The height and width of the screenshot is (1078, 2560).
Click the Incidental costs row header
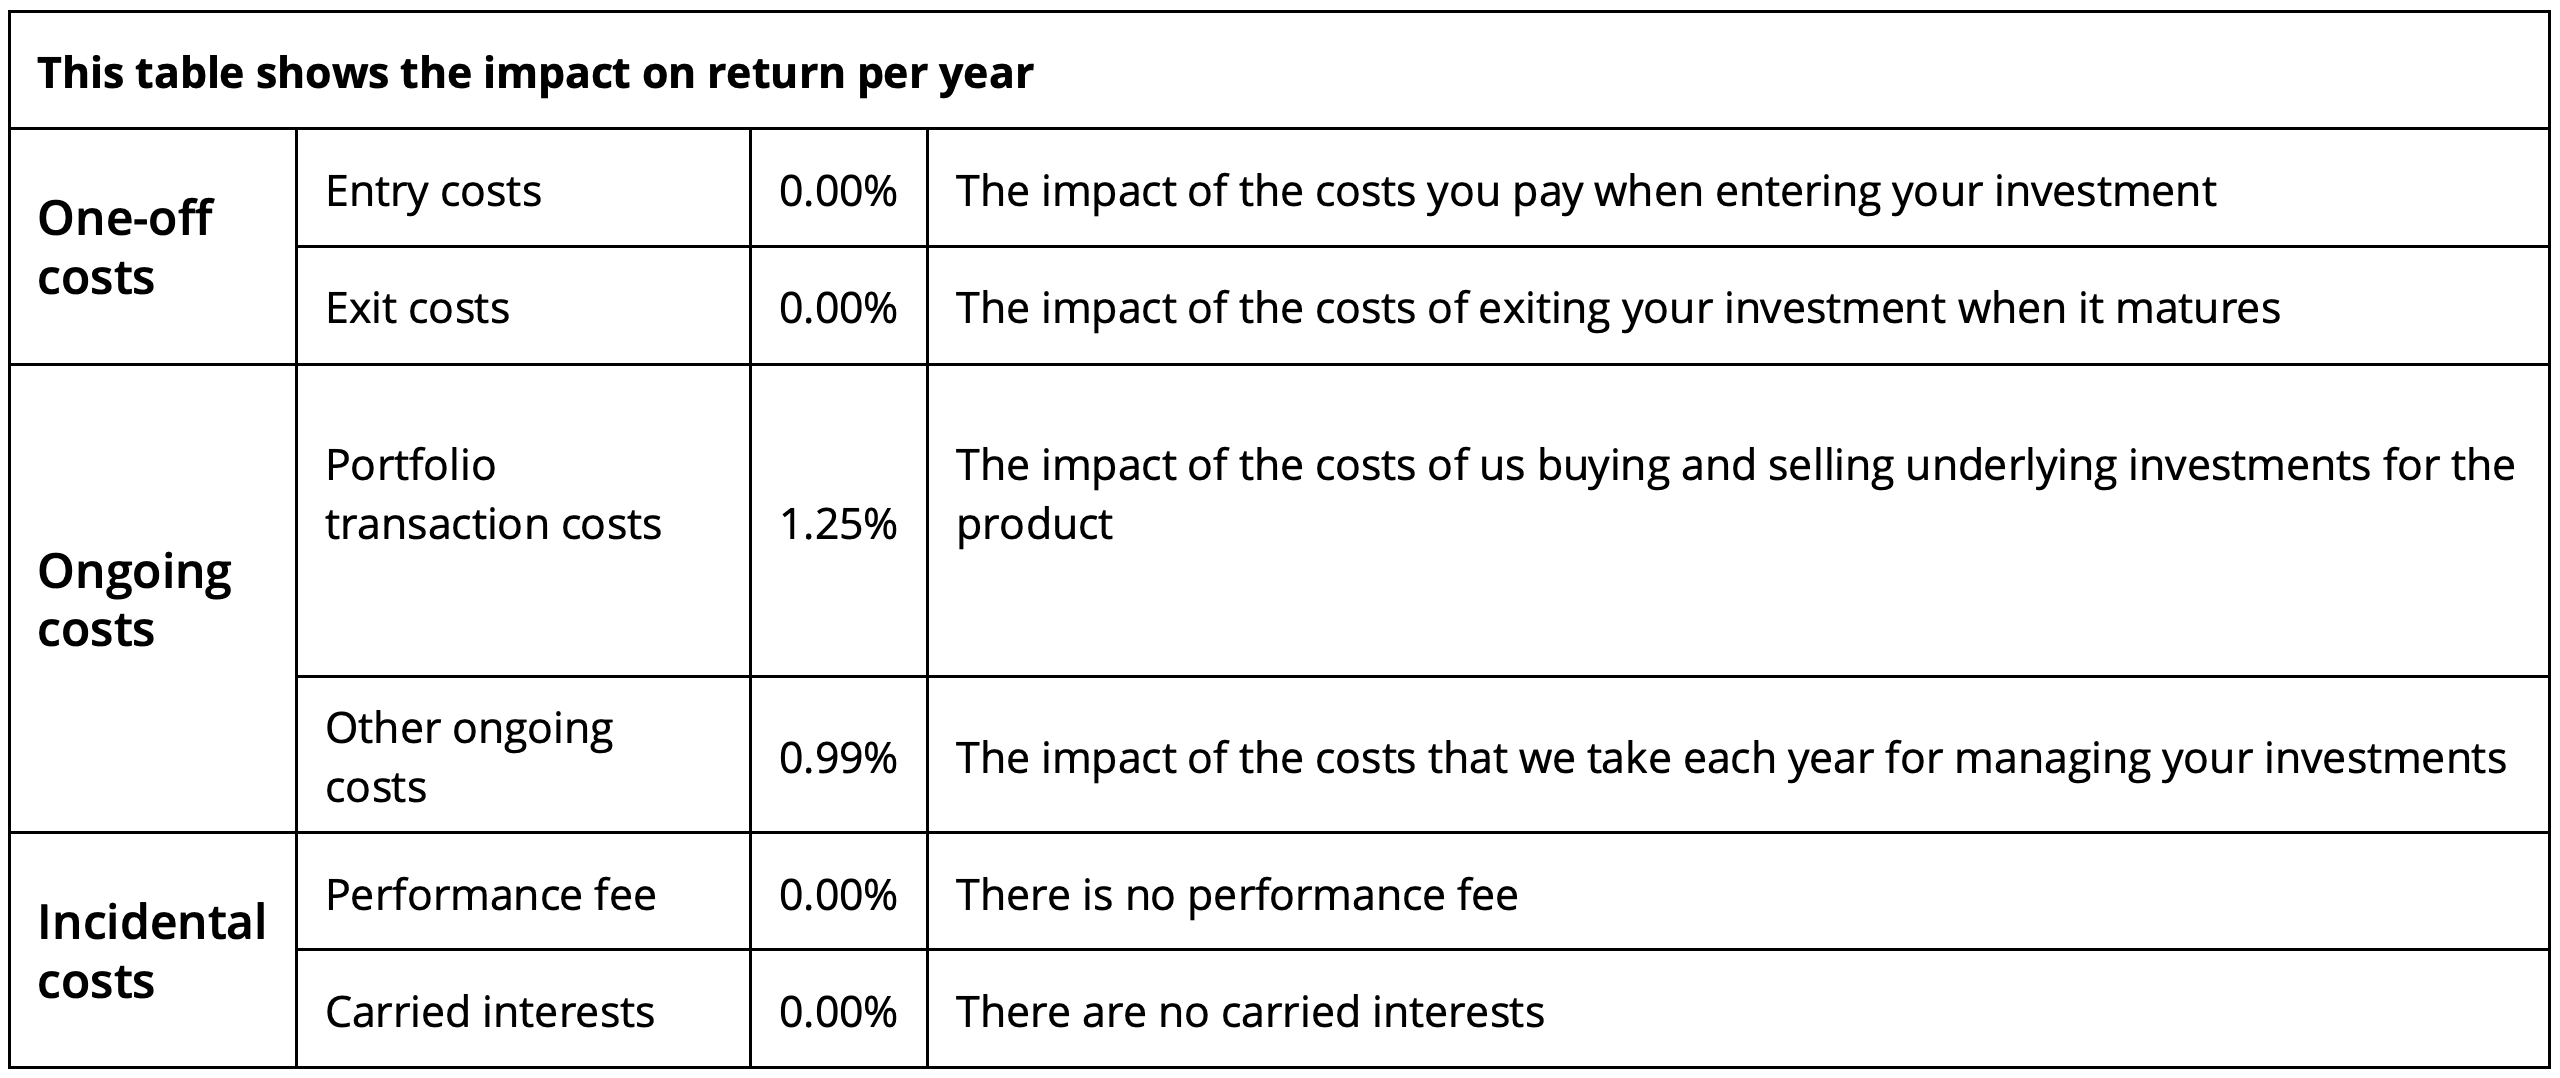pyautogui.click(x=152, y=950)
